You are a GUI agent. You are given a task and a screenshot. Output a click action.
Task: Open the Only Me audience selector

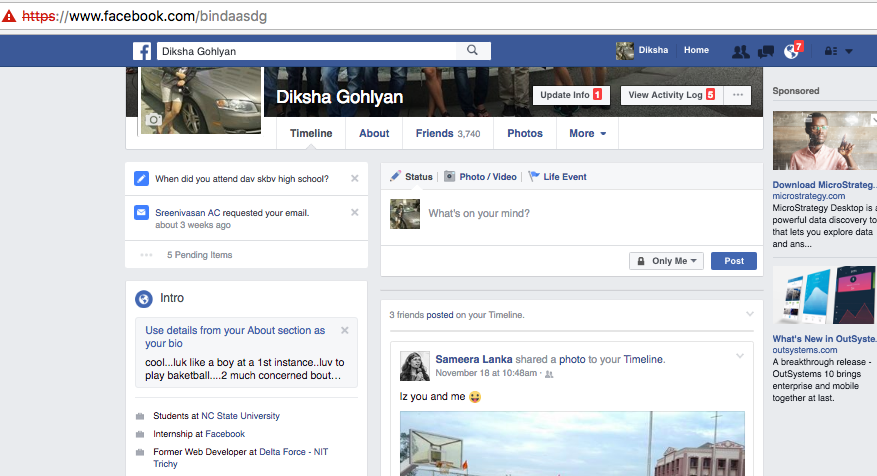pyautogui.click(x=667, y=261)
